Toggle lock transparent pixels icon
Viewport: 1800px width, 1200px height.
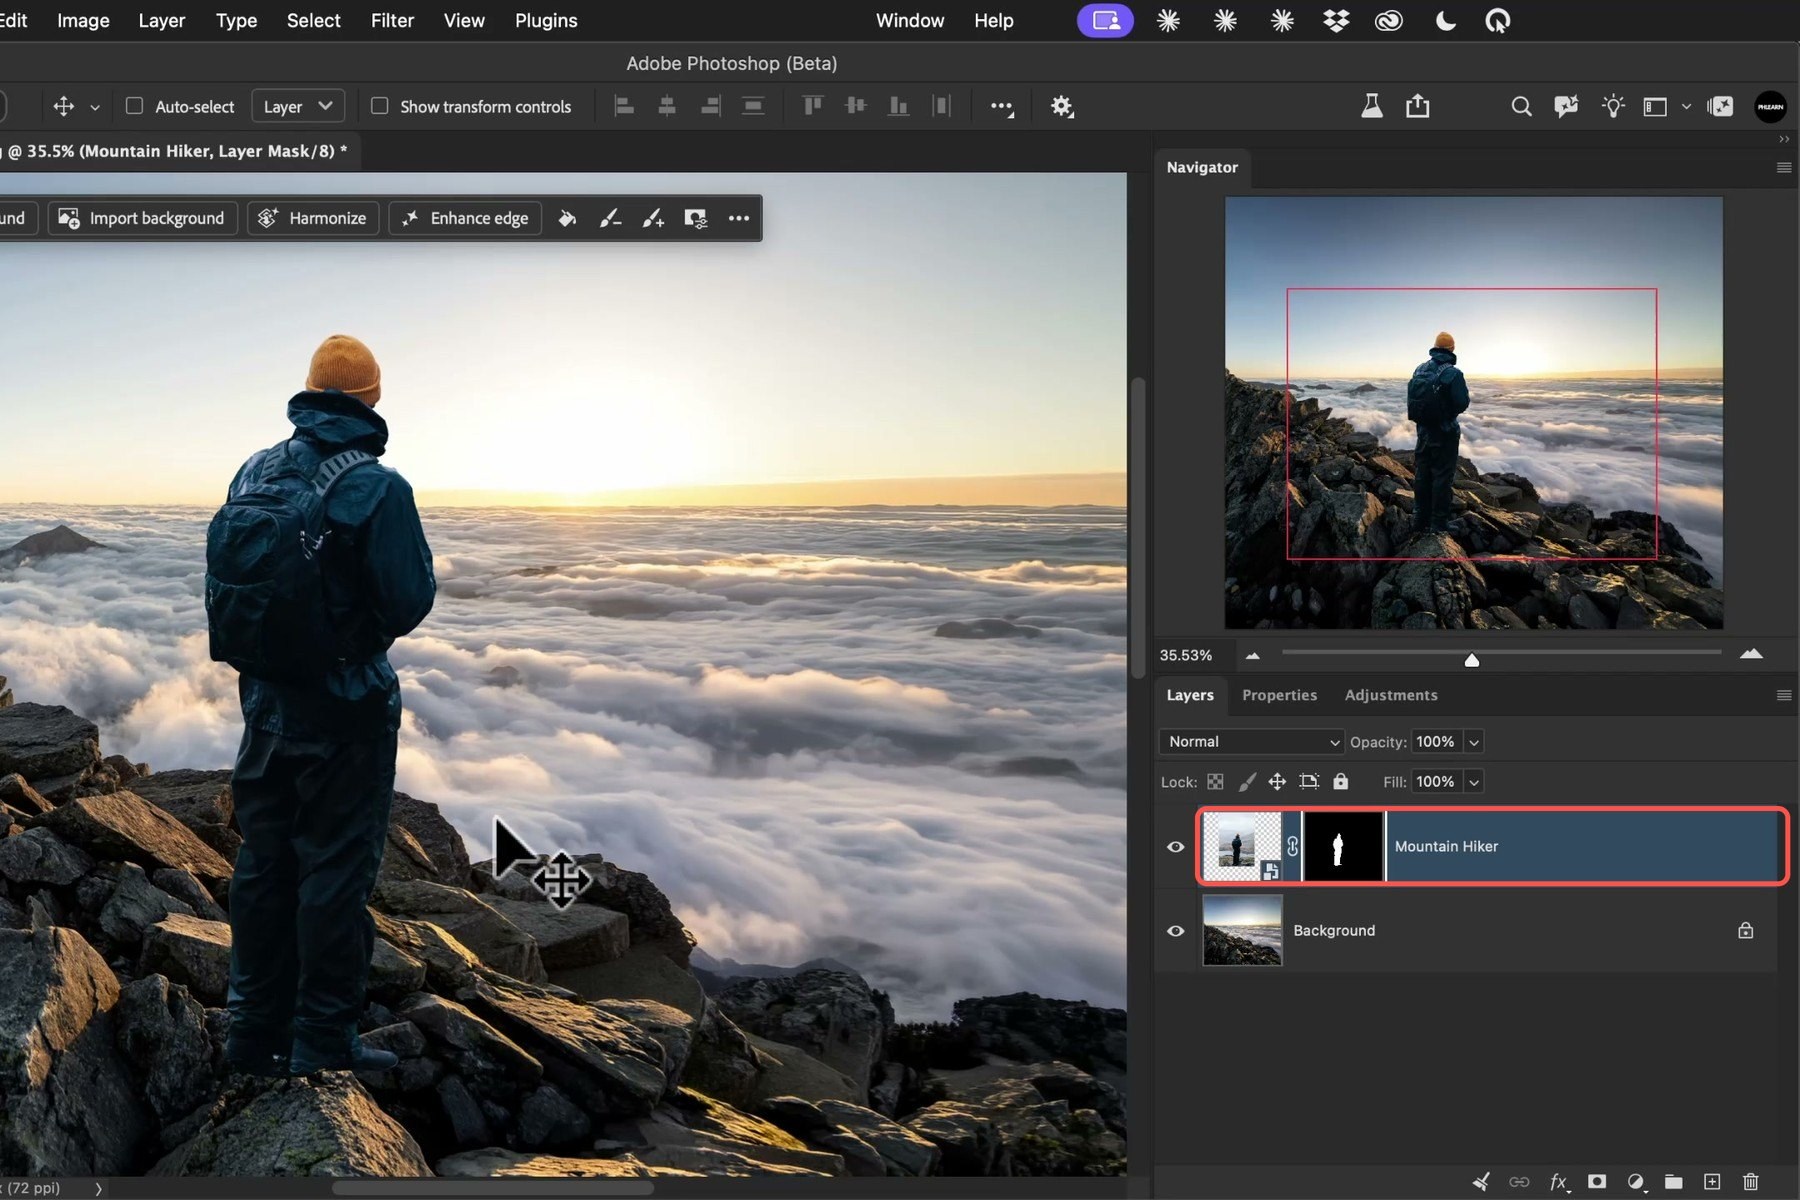pos(1215,782)
